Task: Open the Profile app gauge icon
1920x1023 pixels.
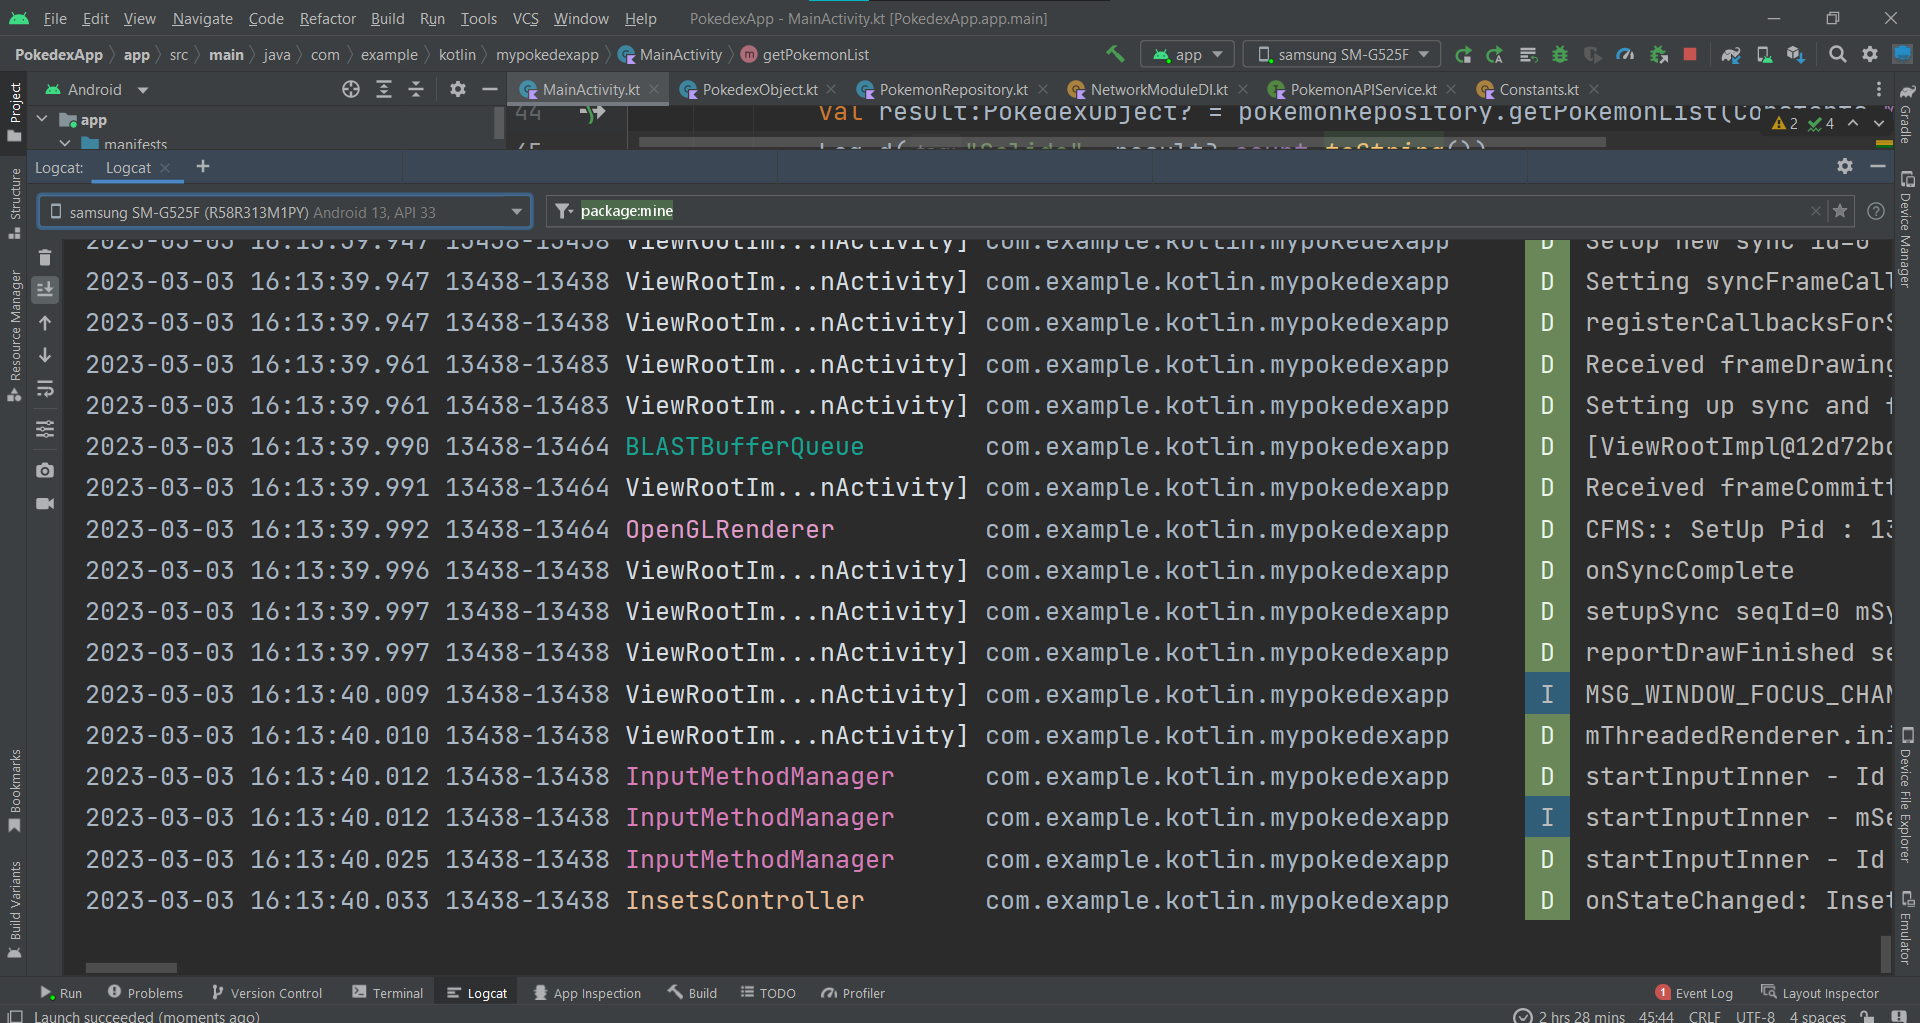Action: (1625, 55)
